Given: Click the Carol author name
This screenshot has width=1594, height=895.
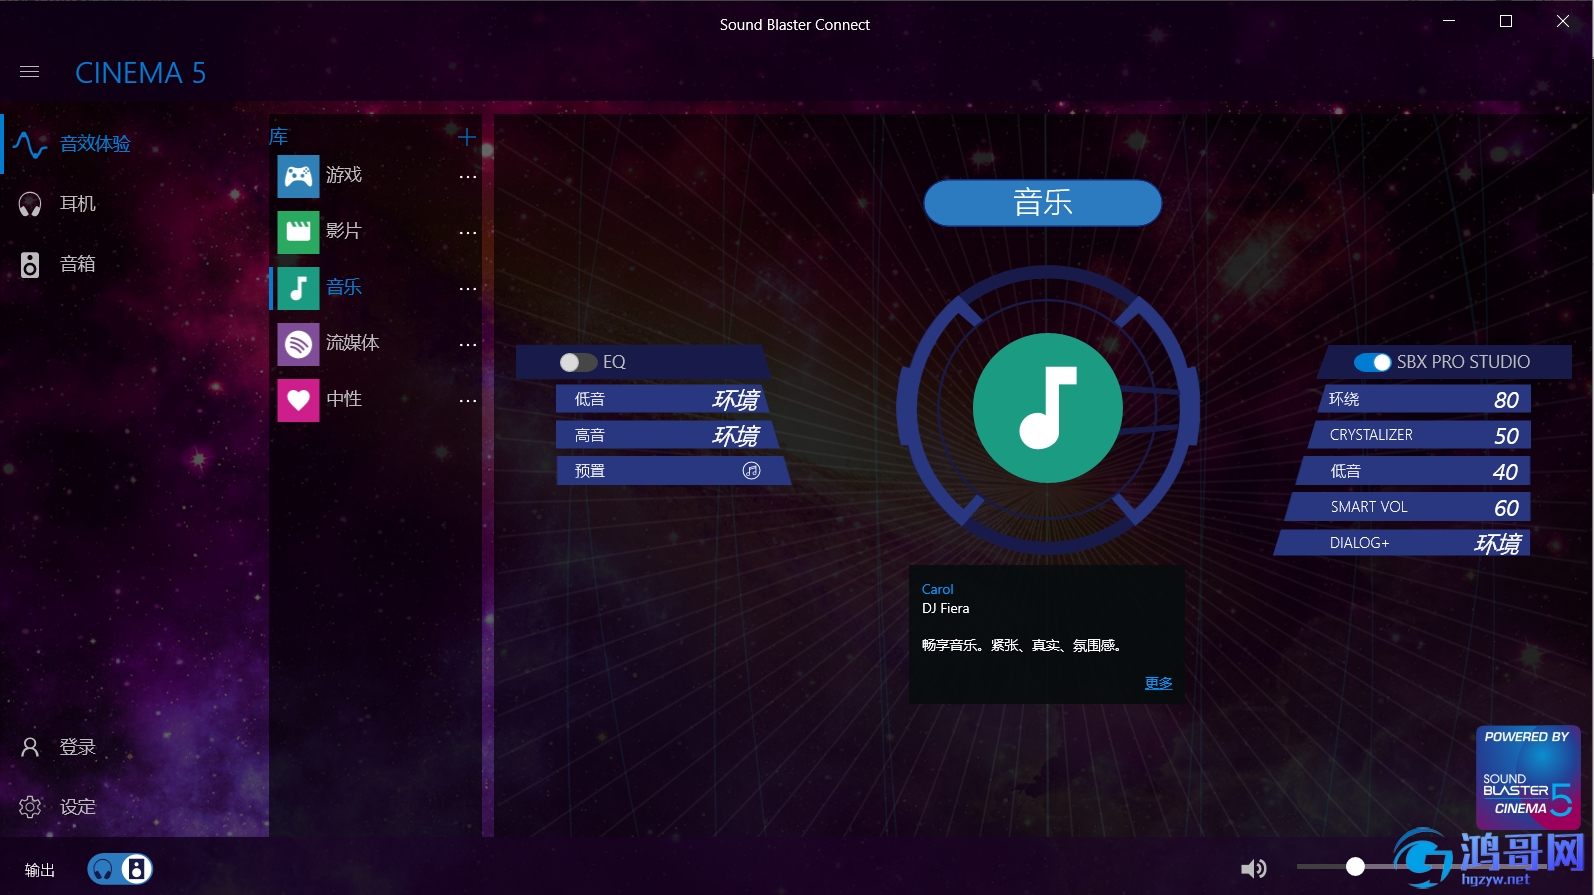Looking at the screenshot, I should coord(938,589).
